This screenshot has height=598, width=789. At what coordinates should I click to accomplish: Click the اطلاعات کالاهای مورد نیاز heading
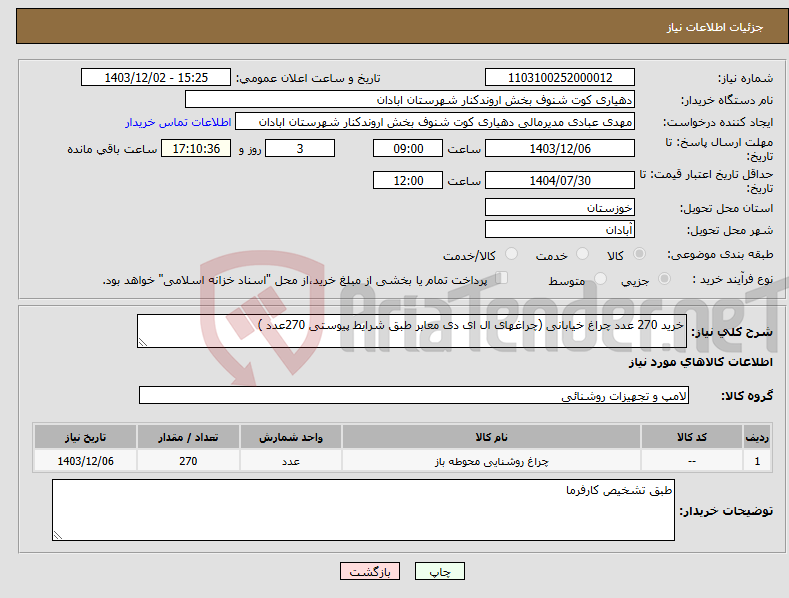700,362
